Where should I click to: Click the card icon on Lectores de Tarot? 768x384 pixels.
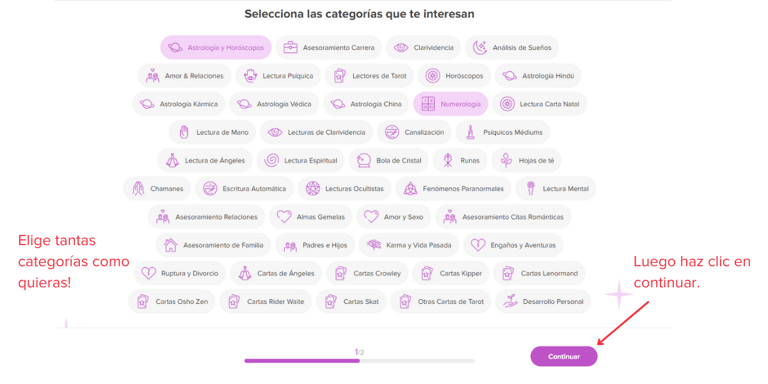[x=340, y=76]
